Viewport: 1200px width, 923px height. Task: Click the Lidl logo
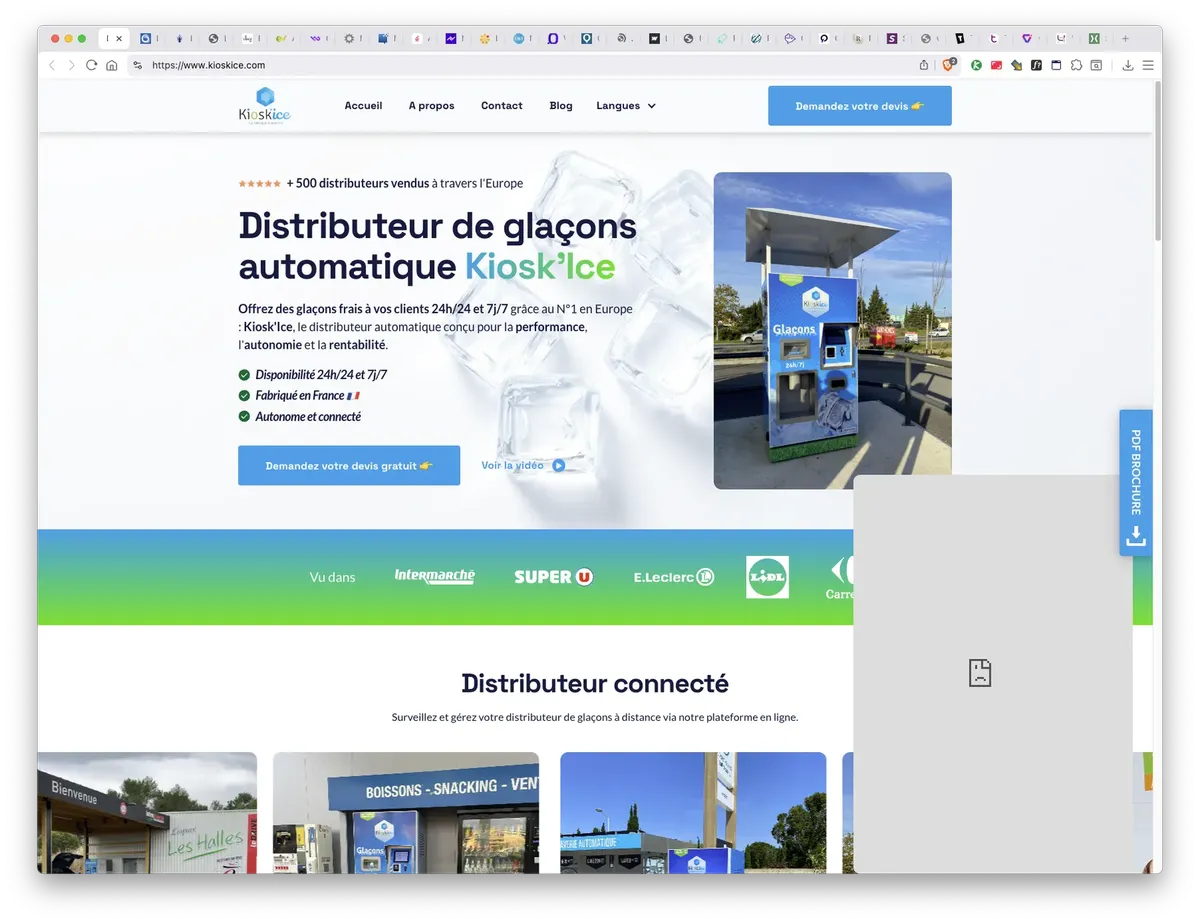(767, 577)
